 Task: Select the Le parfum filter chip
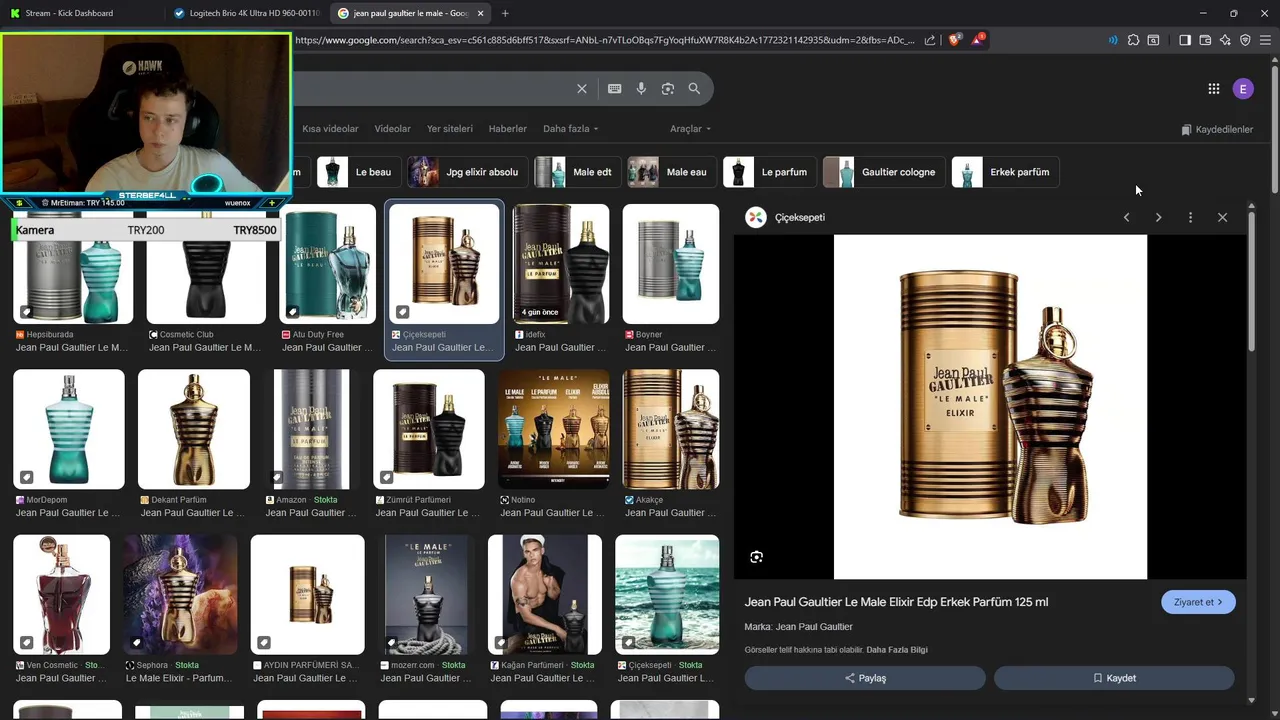tap(769, 172)
